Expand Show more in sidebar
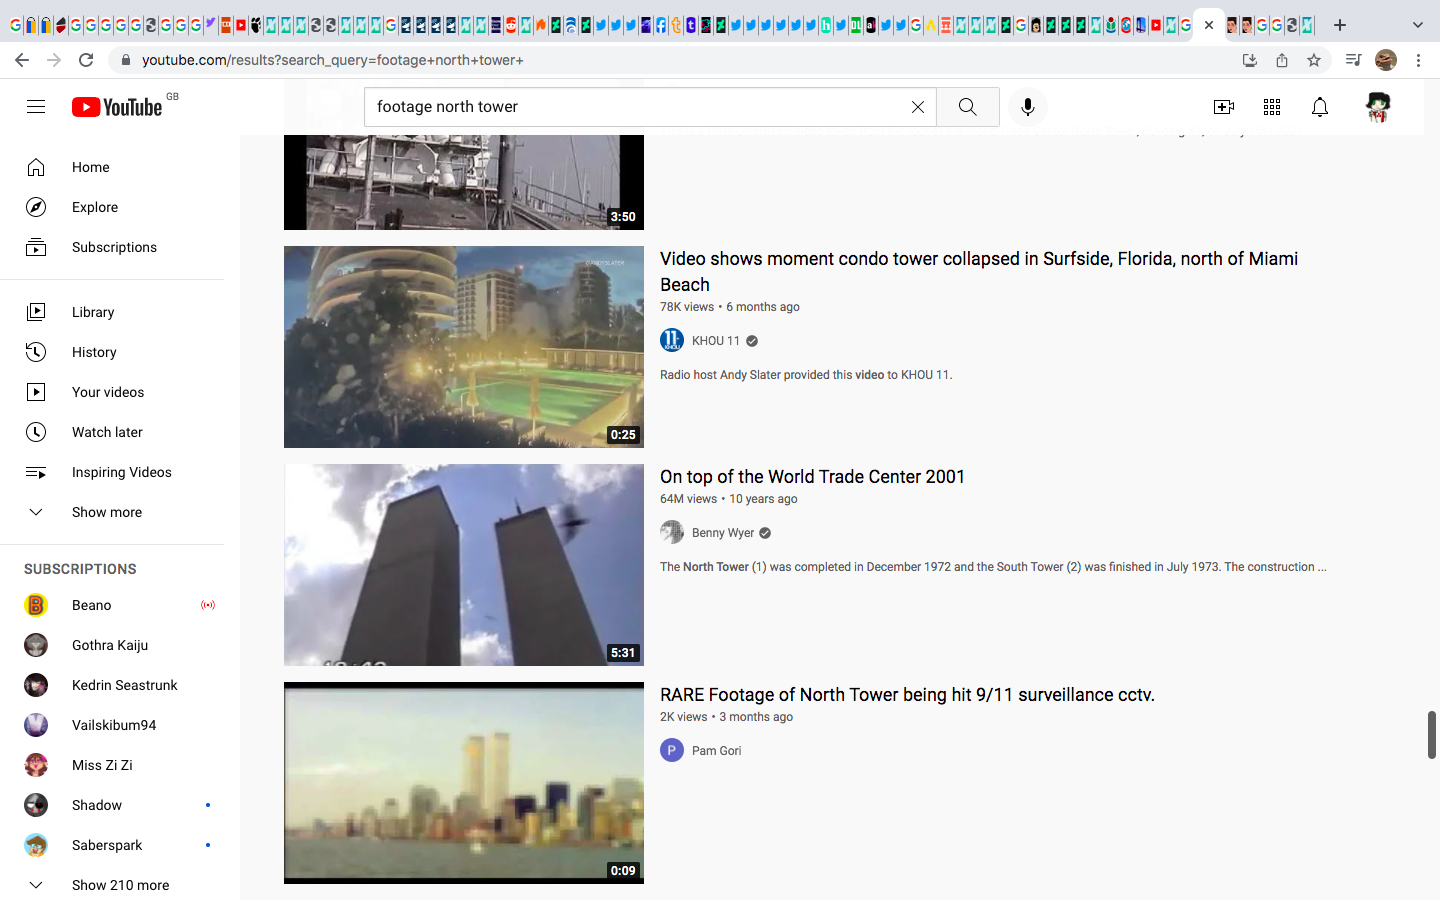The image size is (1440, 900). [112, 512]
